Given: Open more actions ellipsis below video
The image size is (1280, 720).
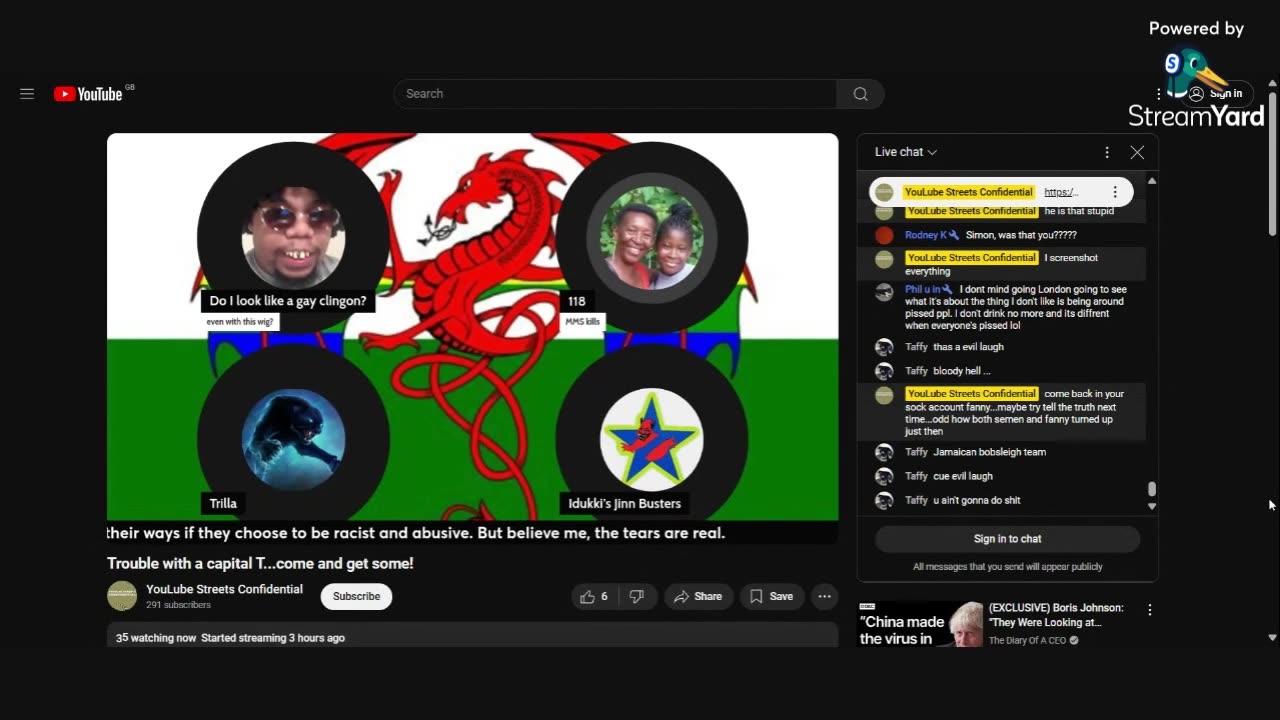Looking at the screenshot, I should 824,596.
